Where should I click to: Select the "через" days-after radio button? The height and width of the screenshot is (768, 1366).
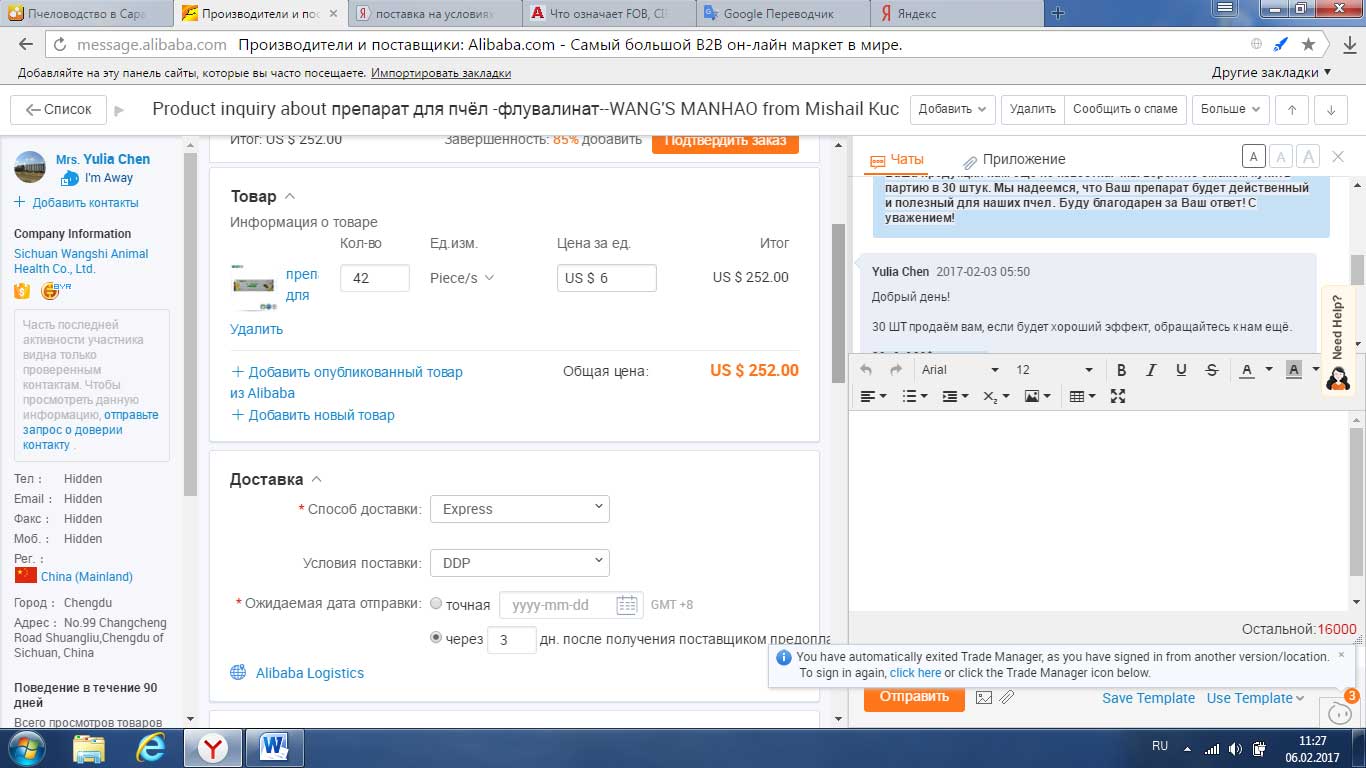coord(436,638)
